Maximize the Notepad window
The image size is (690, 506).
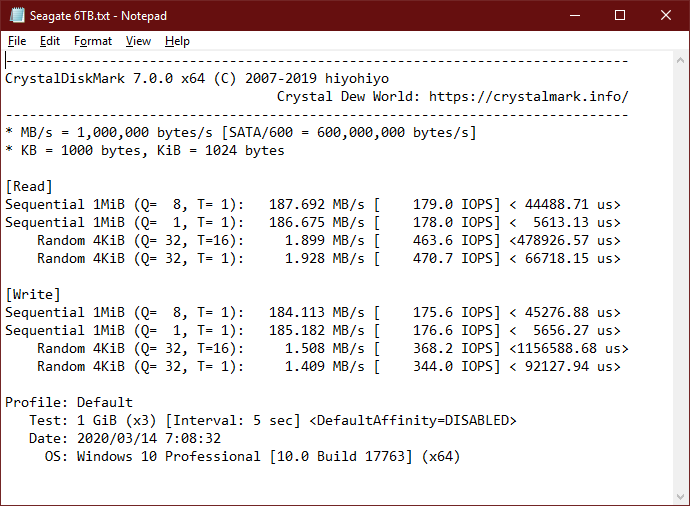coord(620,15)
